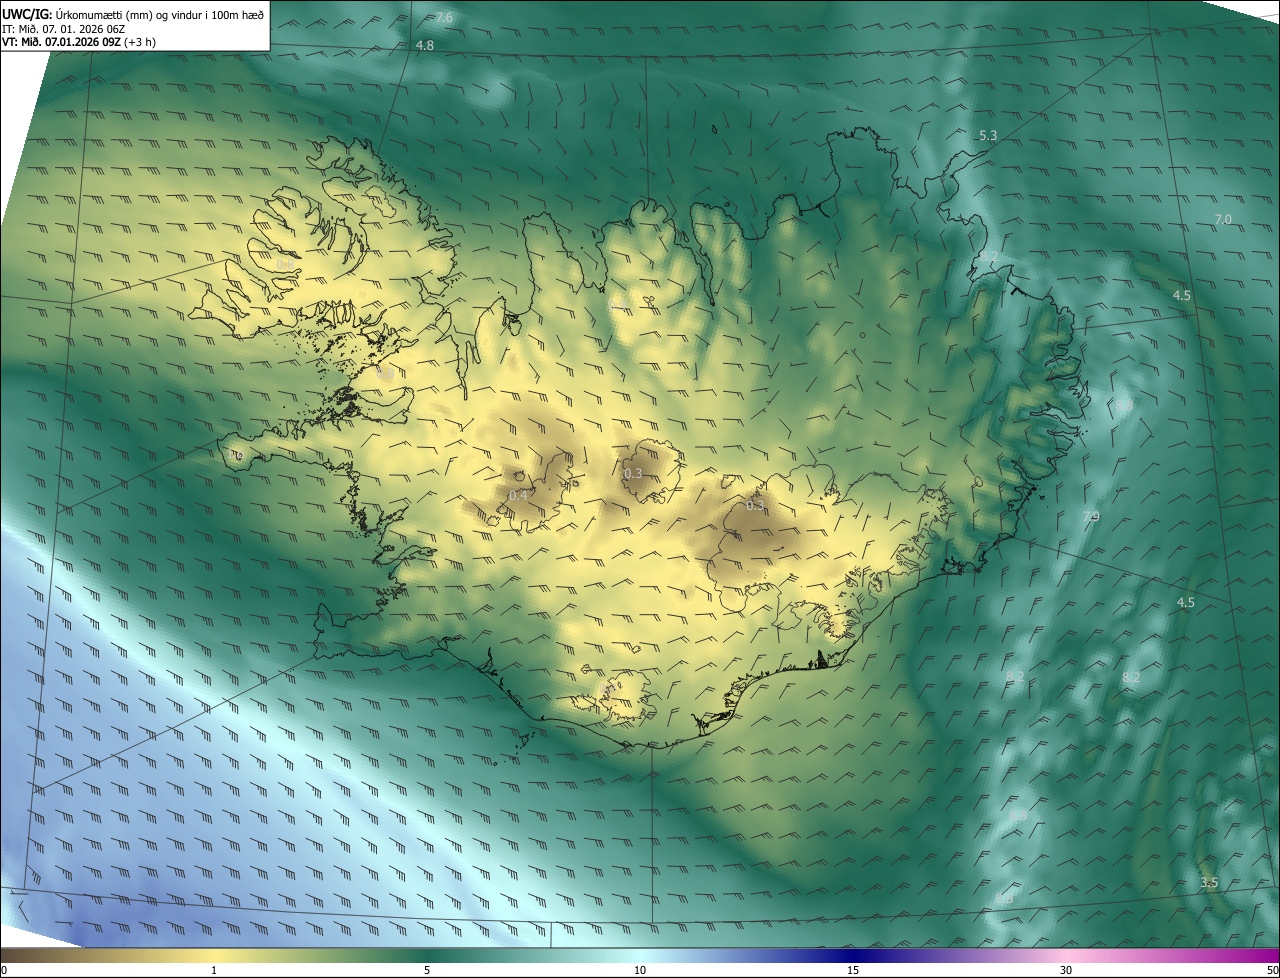
Task: Click the '1' tick on the colour scale
Action: coord(214,970)
